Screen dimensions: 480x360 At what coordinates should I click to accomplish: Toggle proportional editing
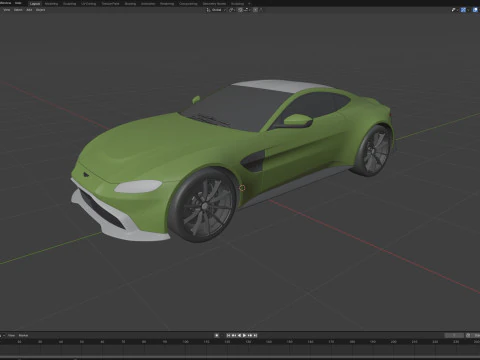pyautogui.click(x=255, y=10)
